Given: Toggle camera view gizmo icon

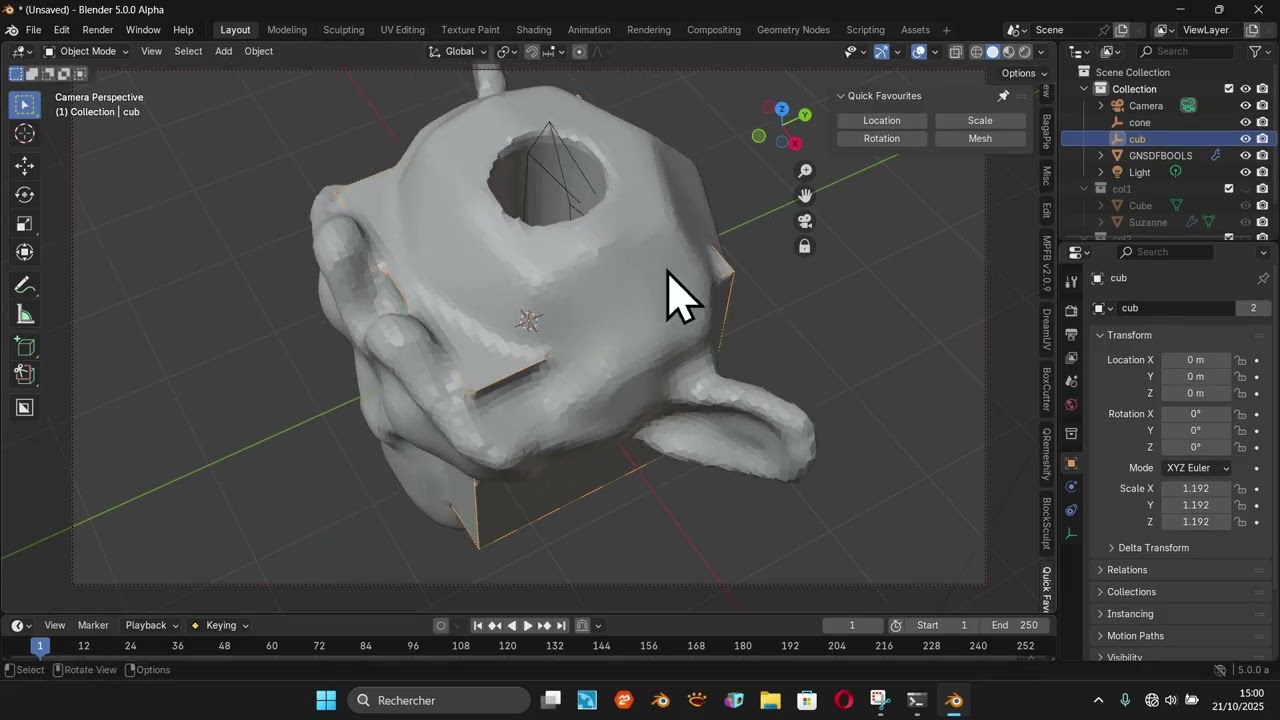Looking at the screenshot, I should coord(805,221).
